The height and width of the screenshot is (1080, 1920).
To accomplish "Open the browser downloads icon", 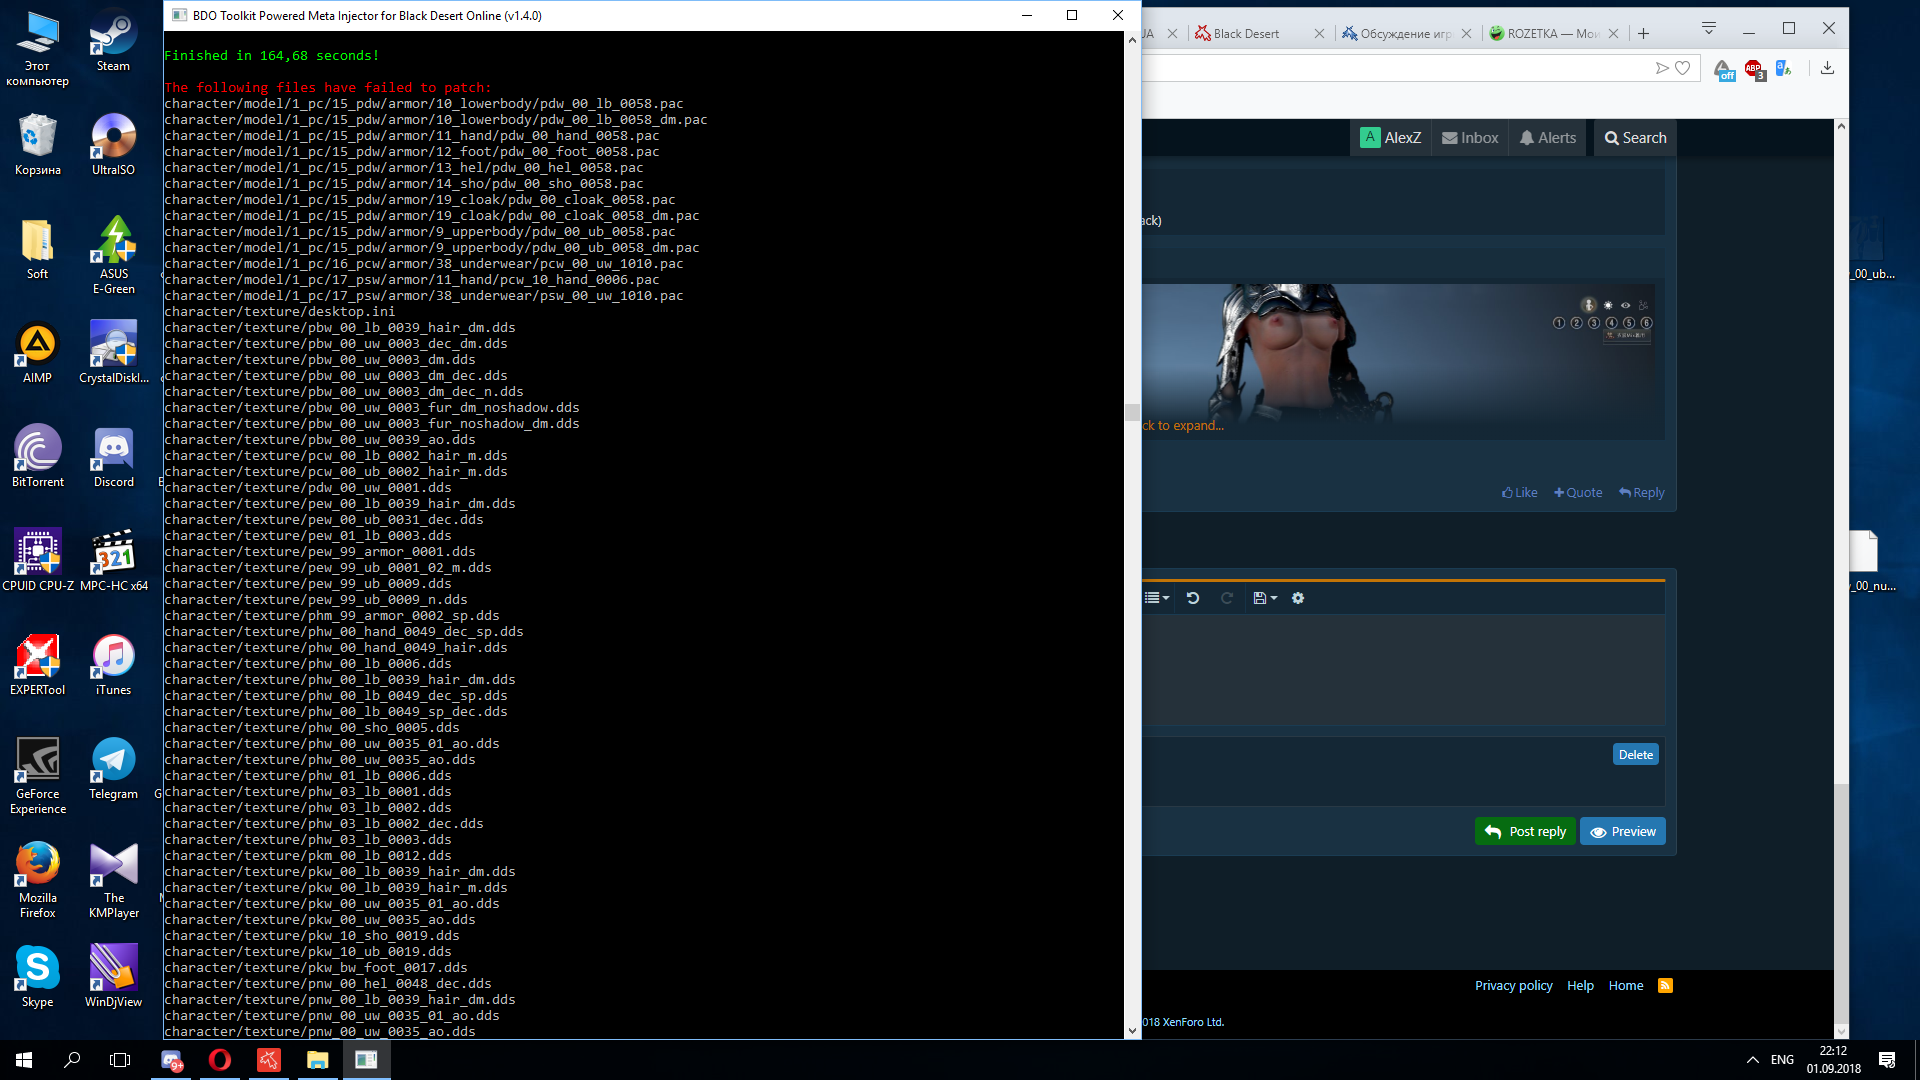I will click(1827, 68).
